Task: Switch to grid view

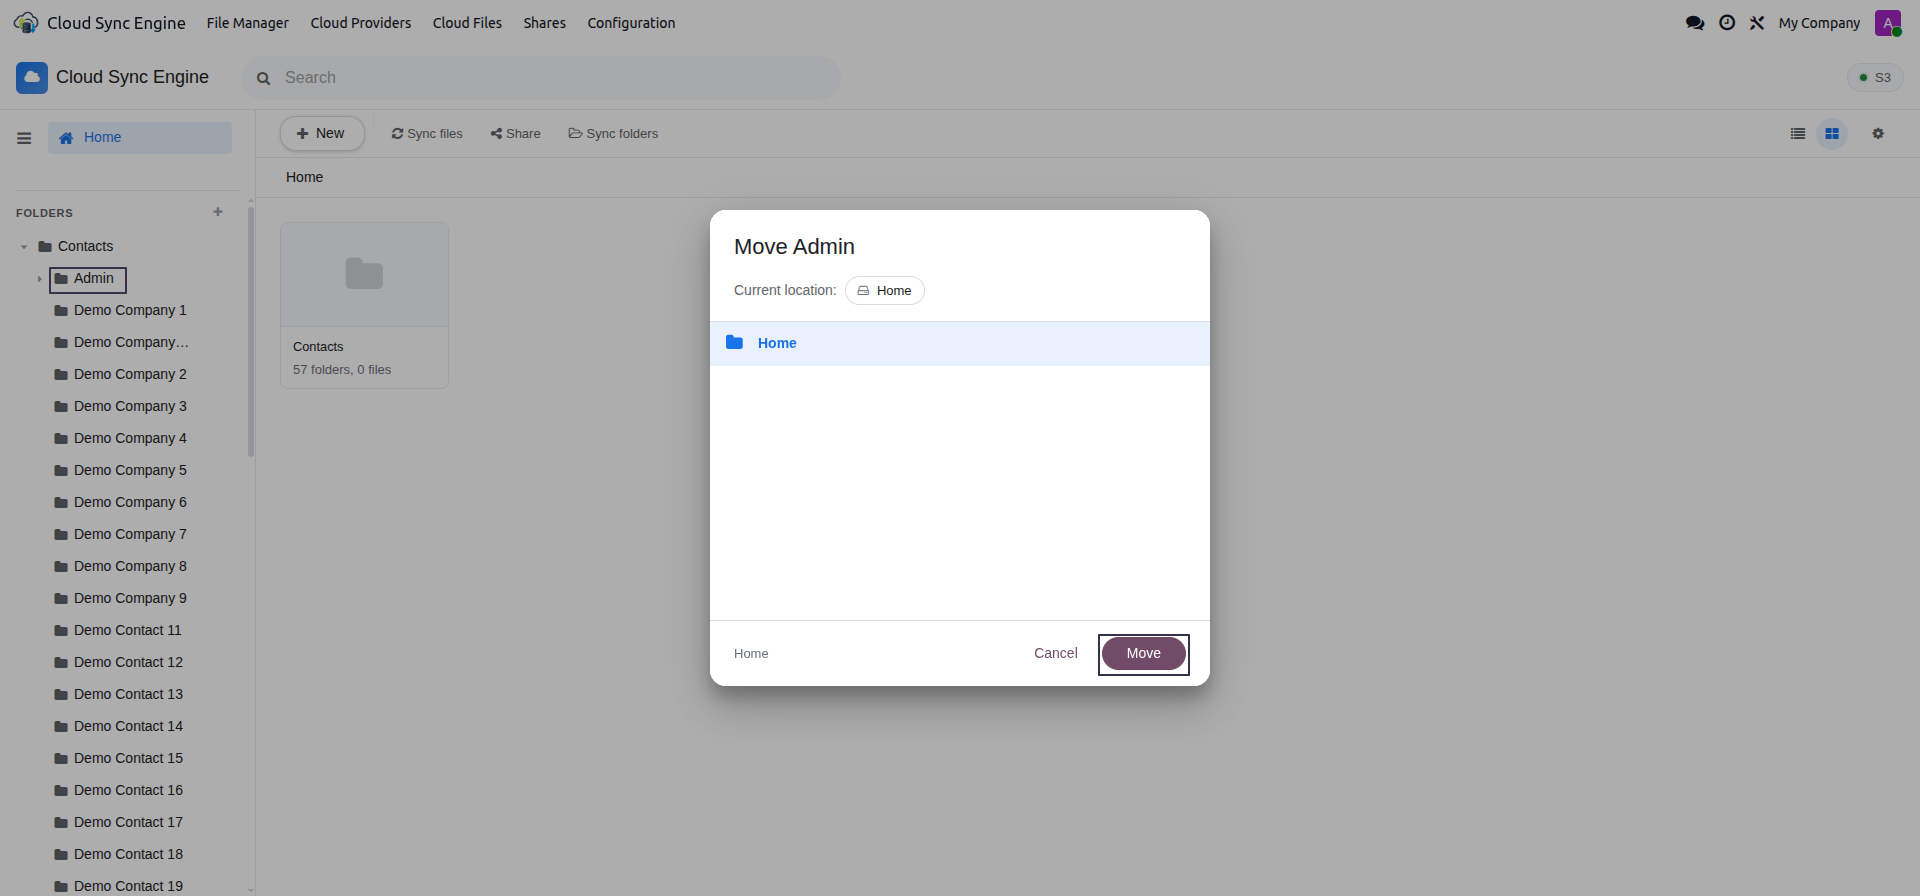Action: click(1832, 133)
